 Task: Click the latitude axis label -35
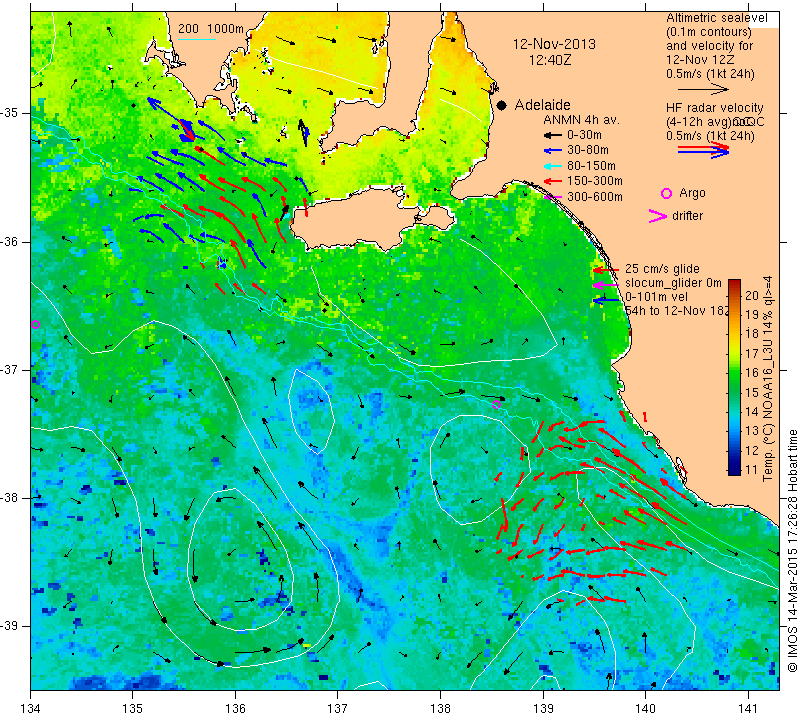pos(9,113)
